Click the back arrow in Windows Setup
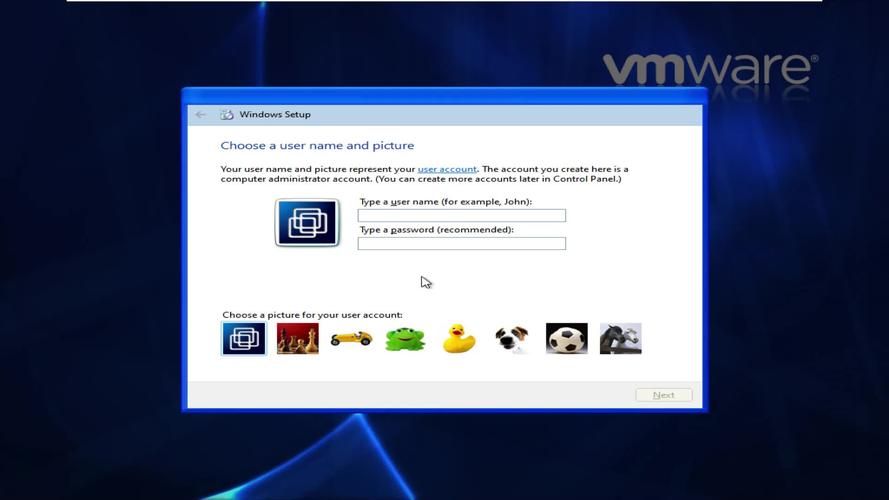This screenshot has width=889, height=500. pyautogui.click(x=200, y=115)
